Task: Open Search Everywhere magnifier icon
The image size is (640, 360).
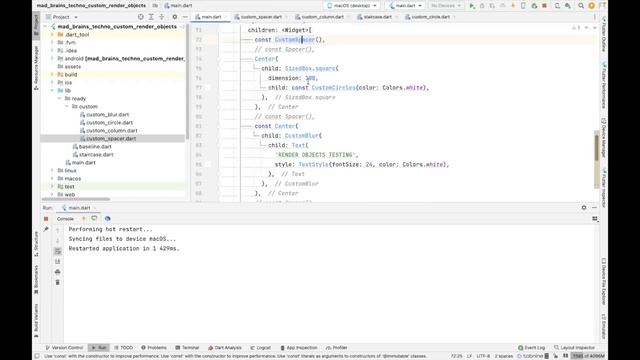Action: (581, 6)
